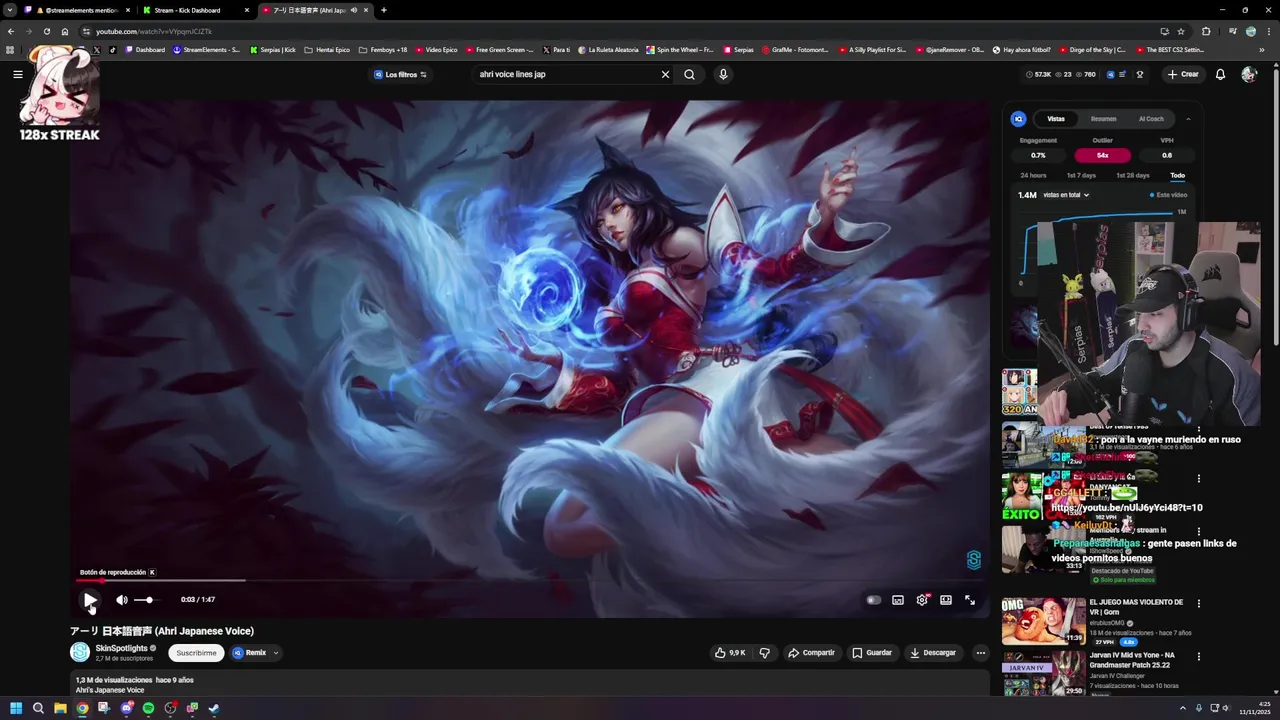Viewport: 1280px width, 720px height.
Task: Click the vidIQ IQ logo circle
Action: tap(1019, 119)
